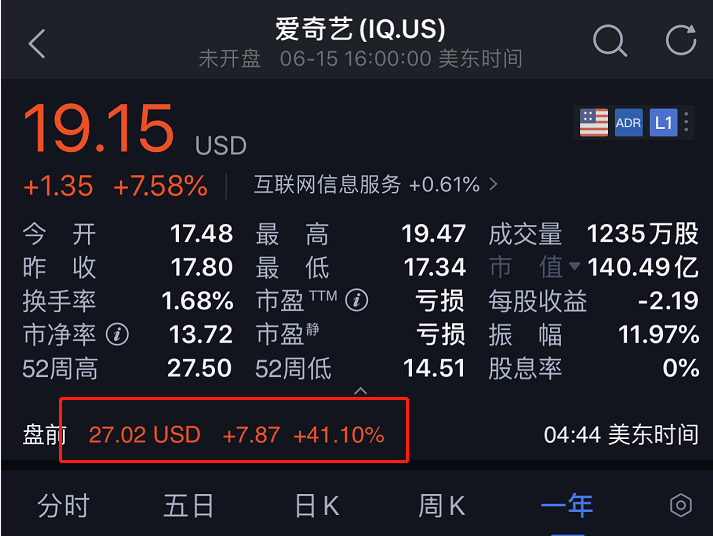Image resolution: width=713 pixels, height=536 pixels.
Task: Tap info icon beside 市净率
Action: click(118, 334)
